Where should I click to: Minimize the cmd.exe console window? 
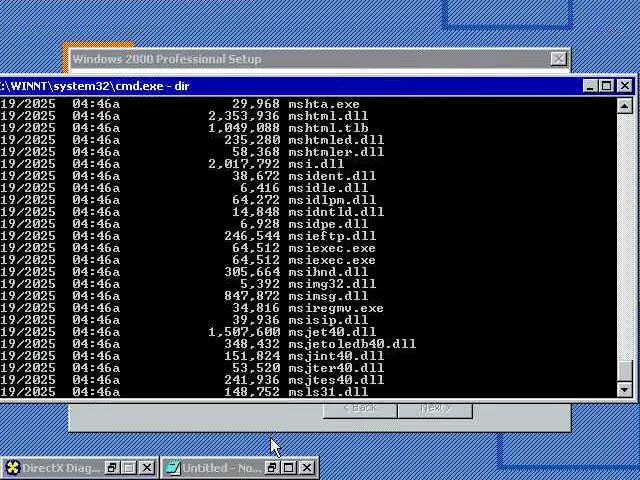coord(590,86)
